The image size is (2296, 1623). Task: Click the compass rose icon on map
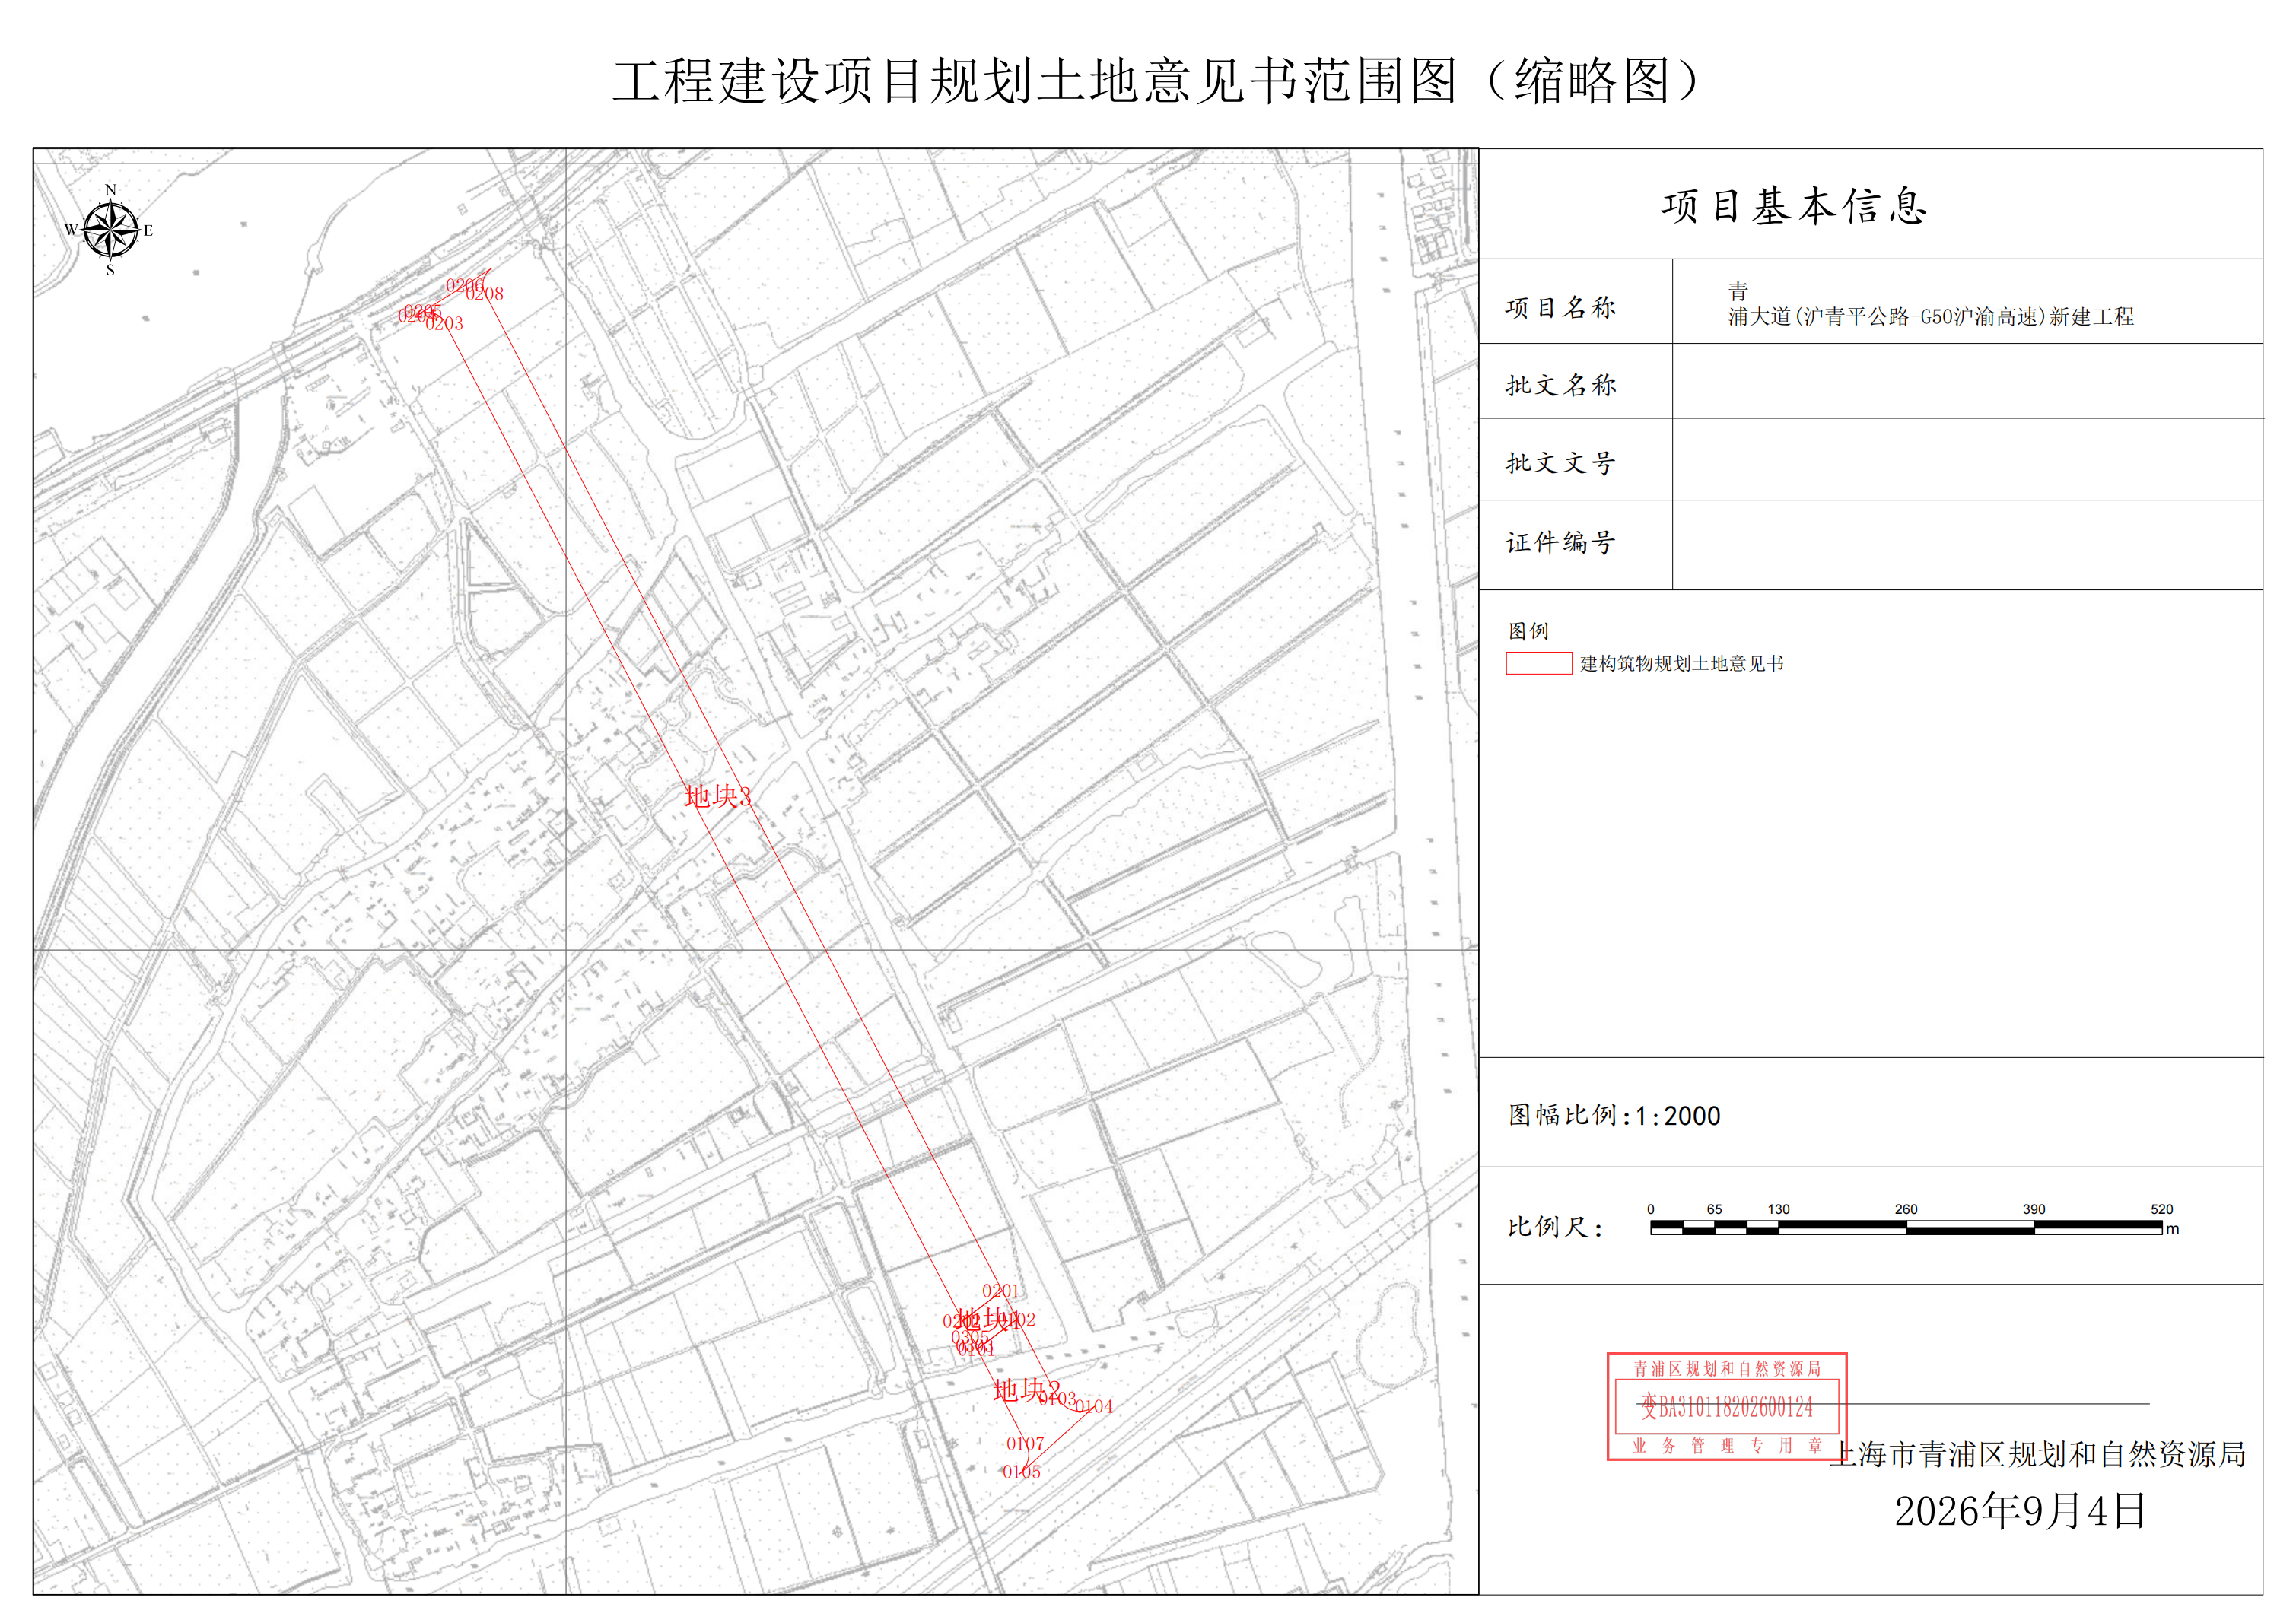pyautogui.click(x=110, y=230)
